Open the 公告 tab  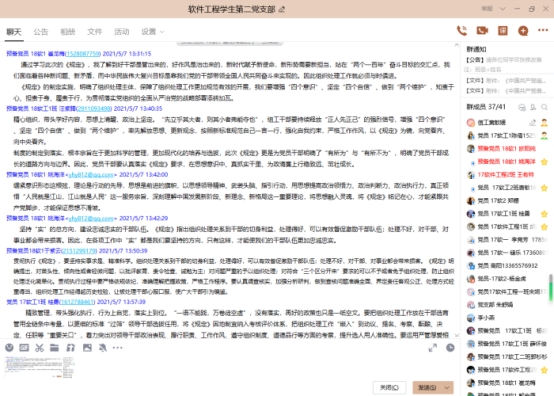click(41, 32)
